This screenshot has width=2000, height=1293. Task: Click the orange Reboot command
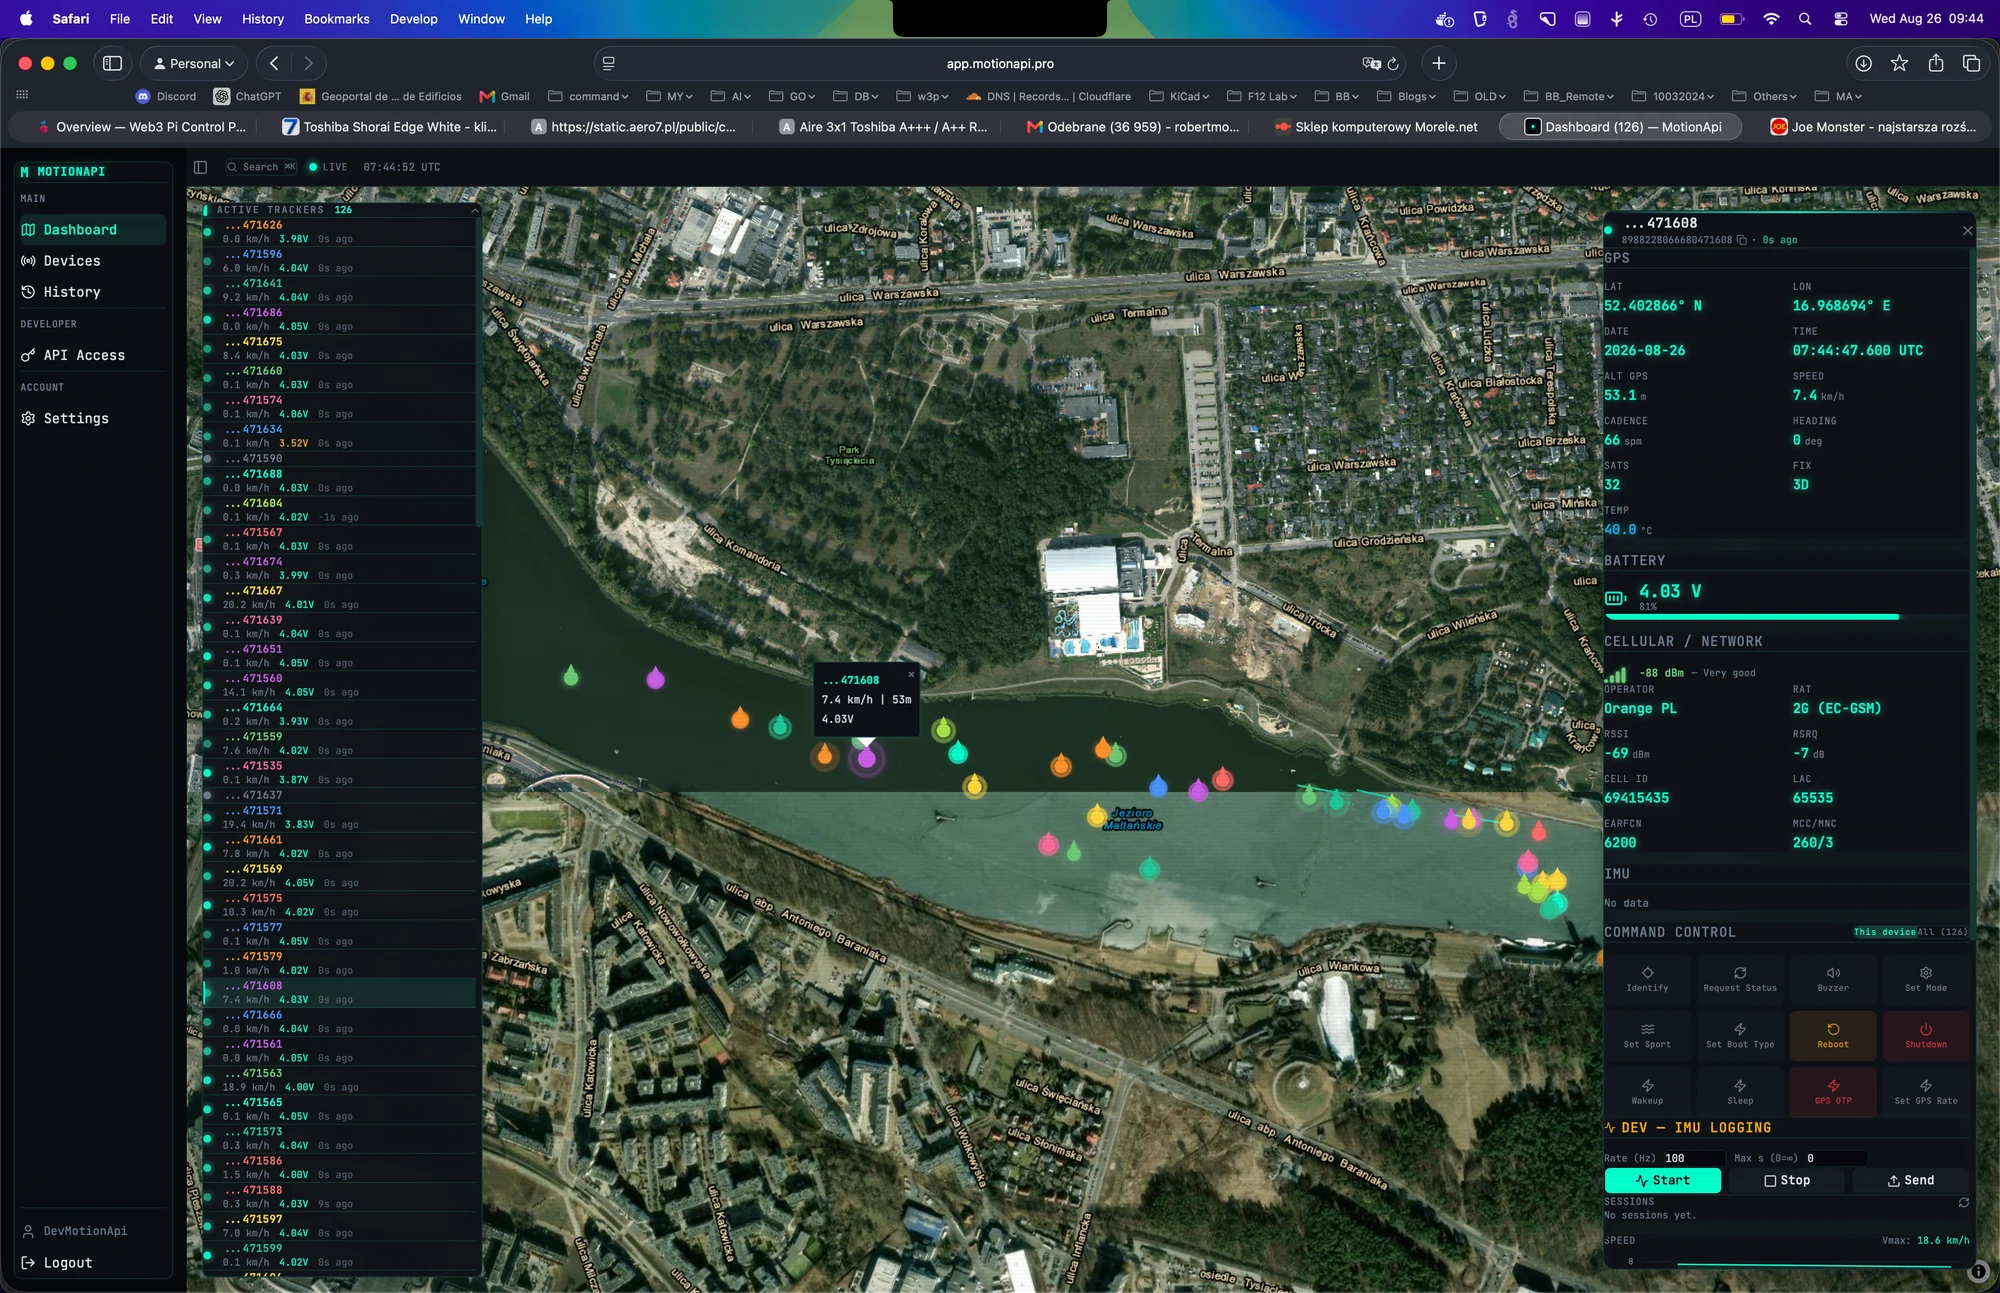(1833, 1036)
